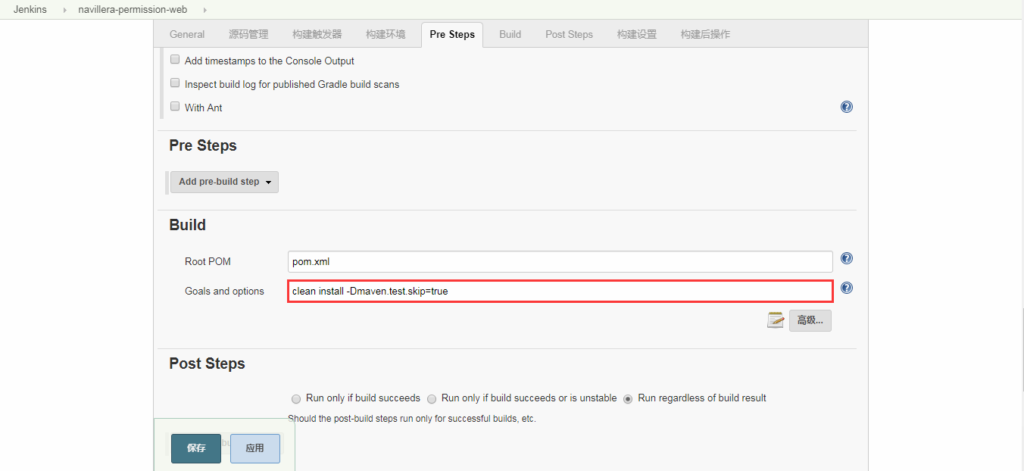Switch to the General tab
The height and width of the screenshot is (471, 1024).
[187, 34]
